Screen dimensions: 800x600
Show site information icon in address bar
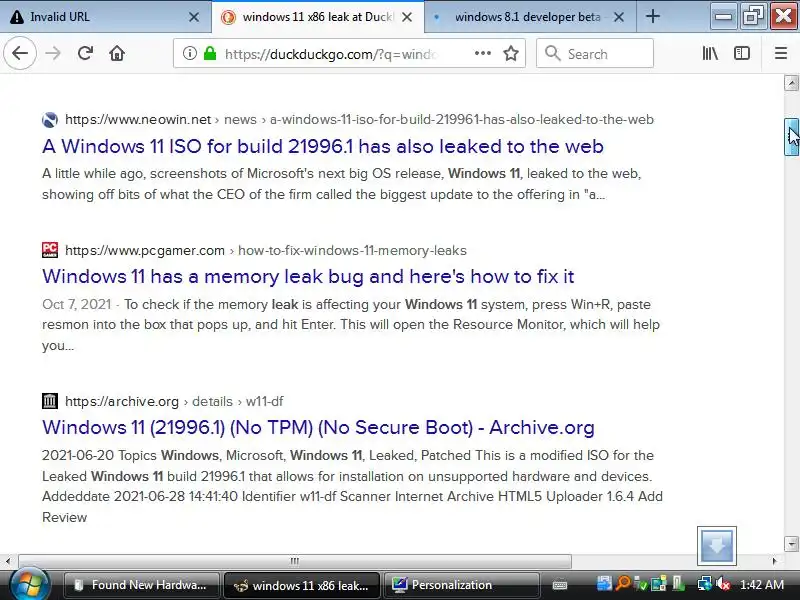190,53
